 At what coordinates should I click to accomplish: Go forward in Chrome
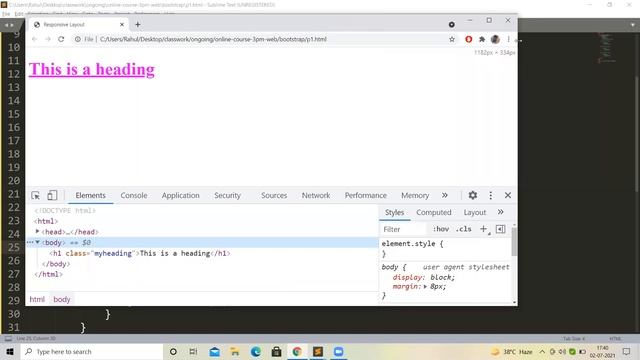[x=48, y=39]
